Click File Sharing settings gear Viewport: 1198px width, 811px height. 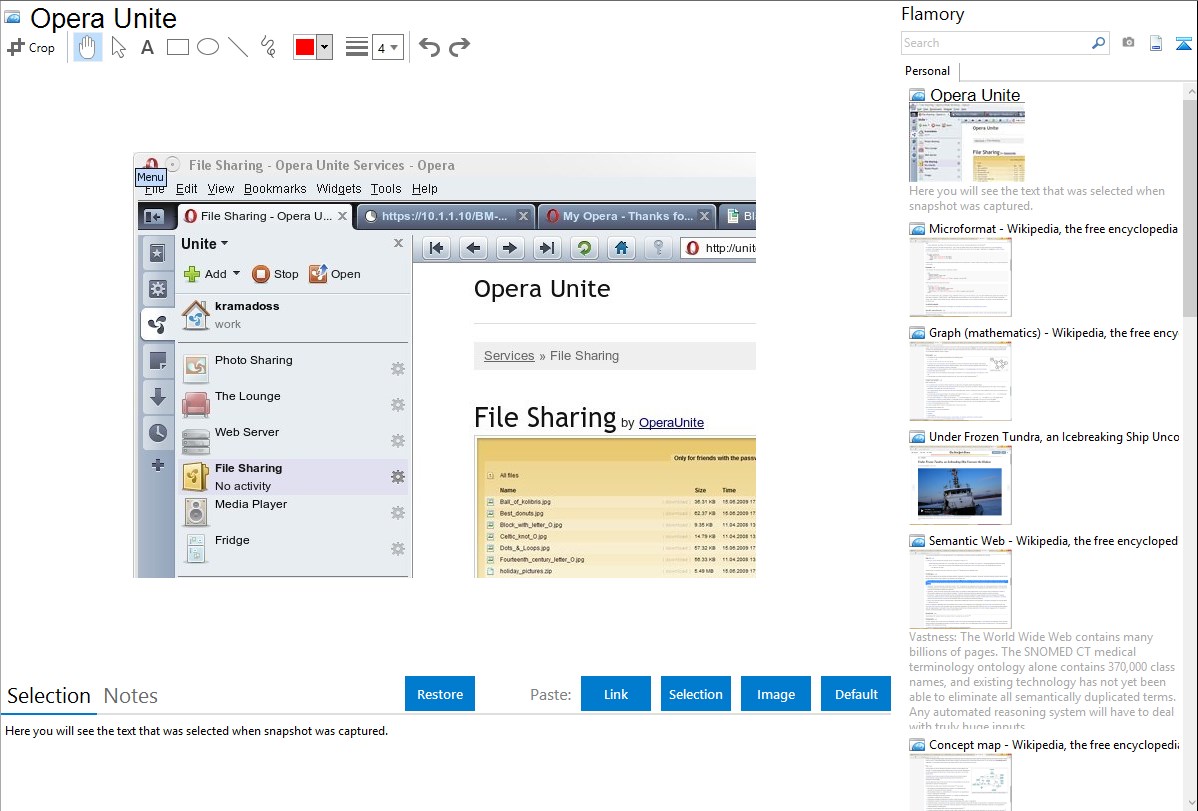[x=398, y=476]
